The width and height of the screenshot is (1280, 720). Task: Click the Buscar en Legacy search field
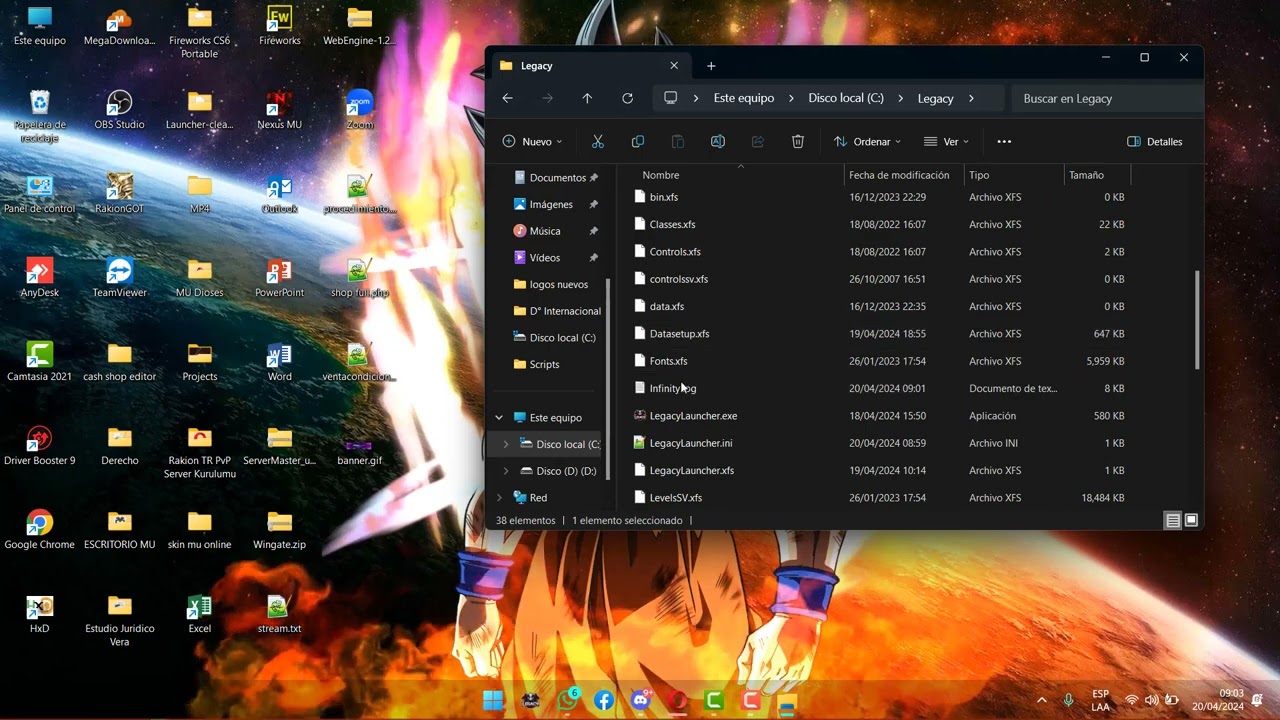[1108, 98]
